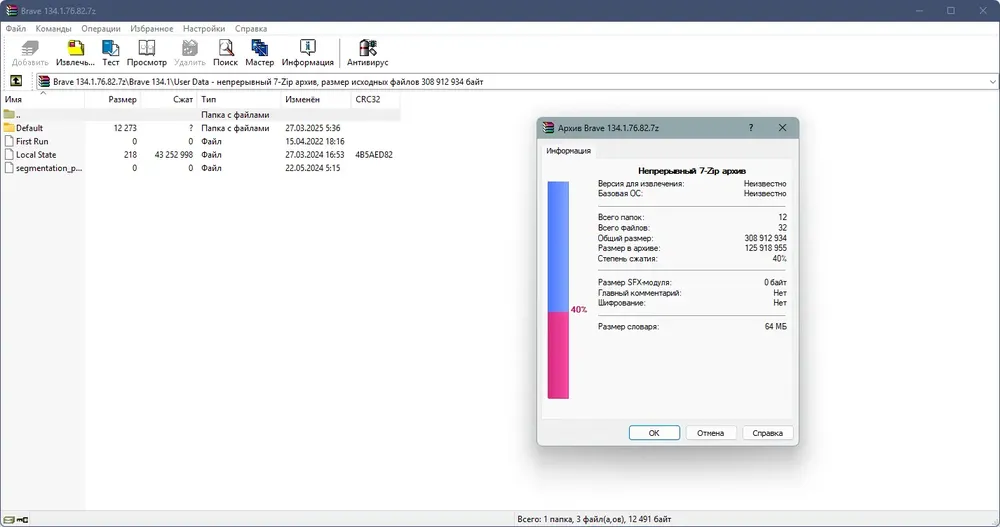The width and height of the screenshot is (1000, 527).
Task: Click the Справка button in dialog
Action: (767, 433)
